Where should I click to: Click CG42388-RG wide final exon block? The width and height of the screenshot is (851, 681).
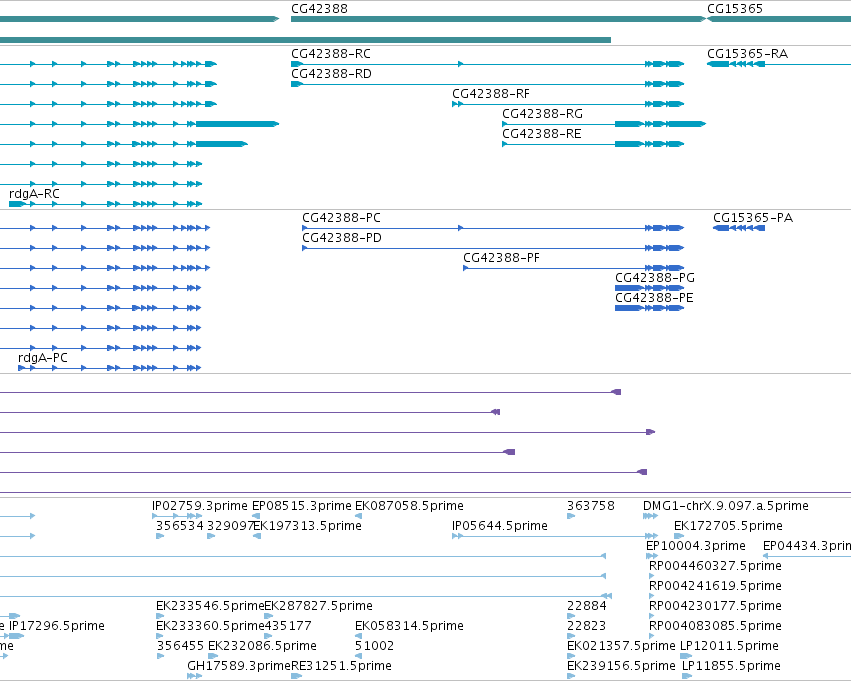pyautogui.click(x=687, y=124)
